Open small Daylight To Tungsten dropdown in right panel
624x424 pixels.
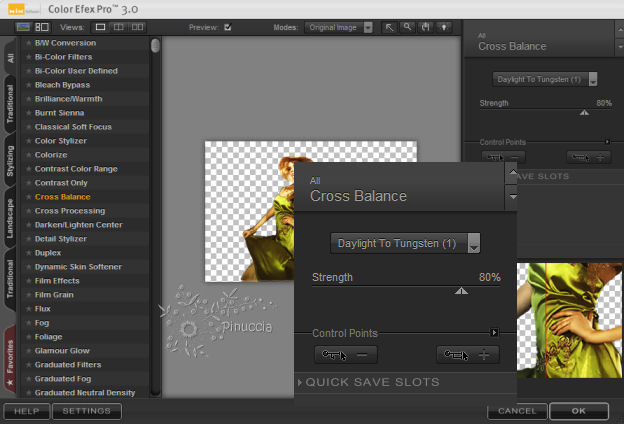click(x=545, y=79)
